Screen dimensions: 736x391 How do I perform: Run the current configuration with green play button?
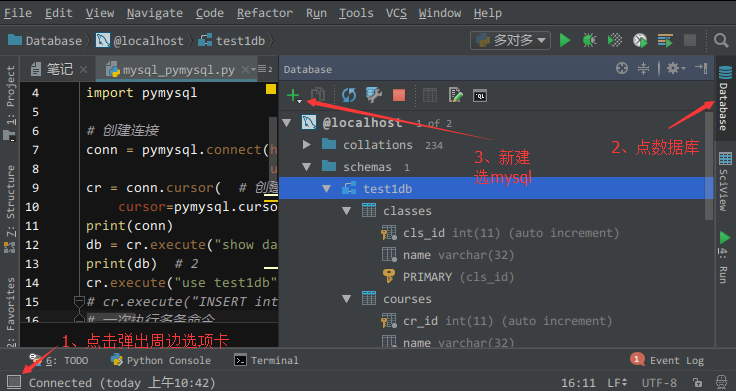(565, 40)
